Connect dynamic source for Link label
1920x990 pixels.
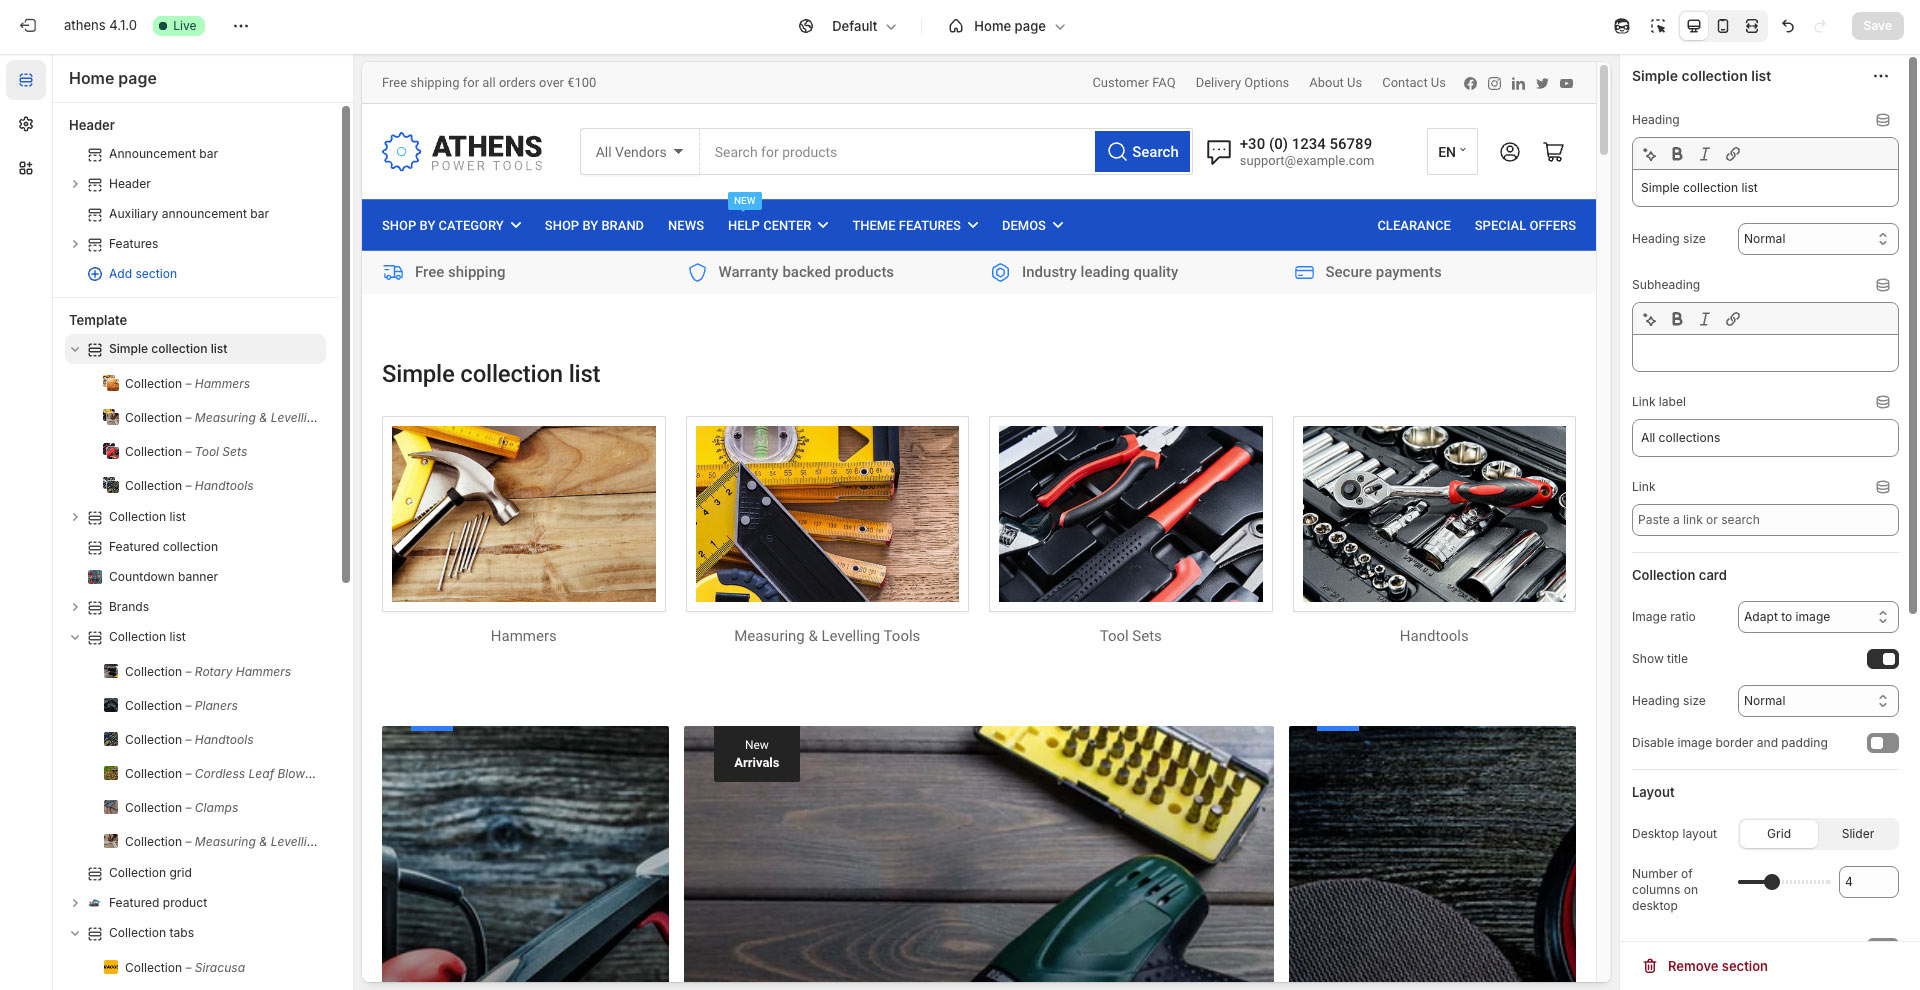1882,402
